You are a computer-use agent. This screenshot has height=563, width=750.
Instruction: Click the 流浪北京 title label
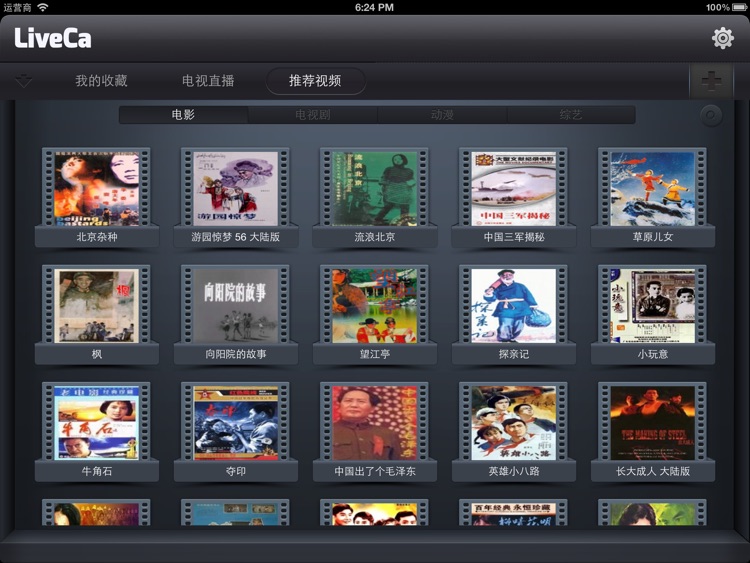(x=375, y=237)
